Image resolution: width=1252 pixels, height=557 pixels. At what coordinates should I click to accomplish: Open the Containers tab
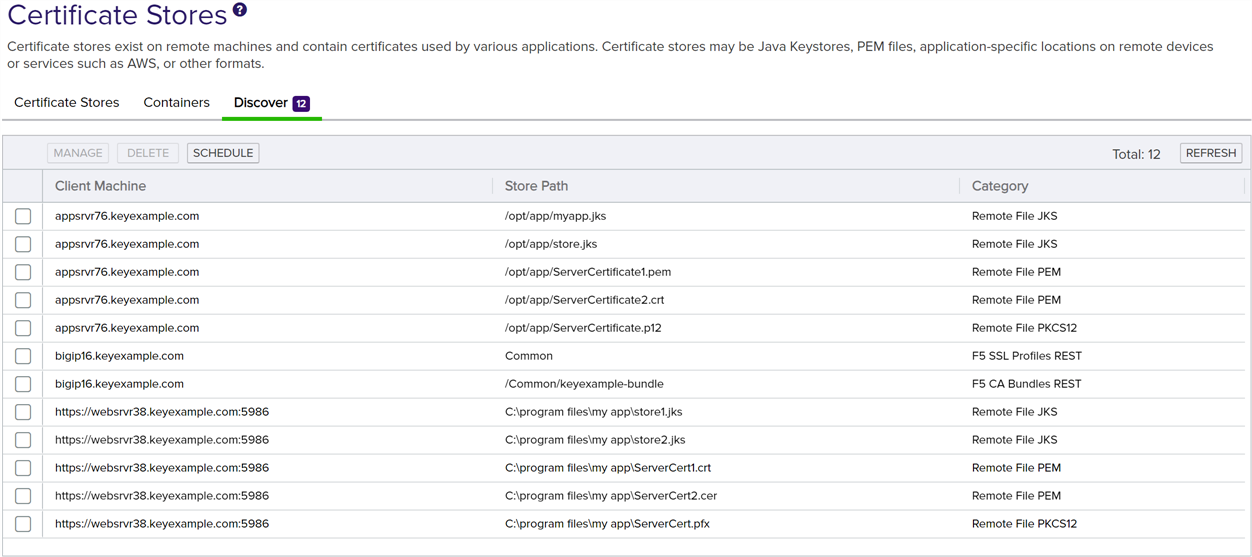point(176,103)
